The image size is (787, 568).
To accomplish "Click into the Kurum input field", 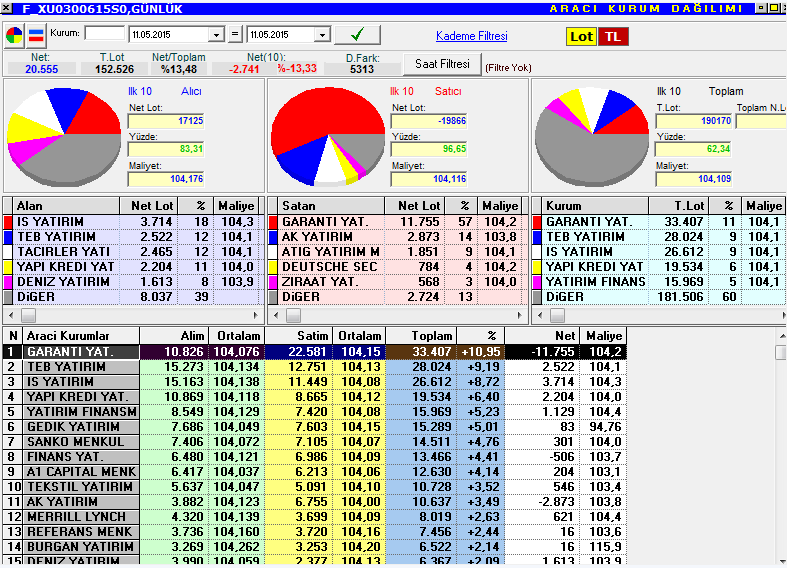I will 104,34.
